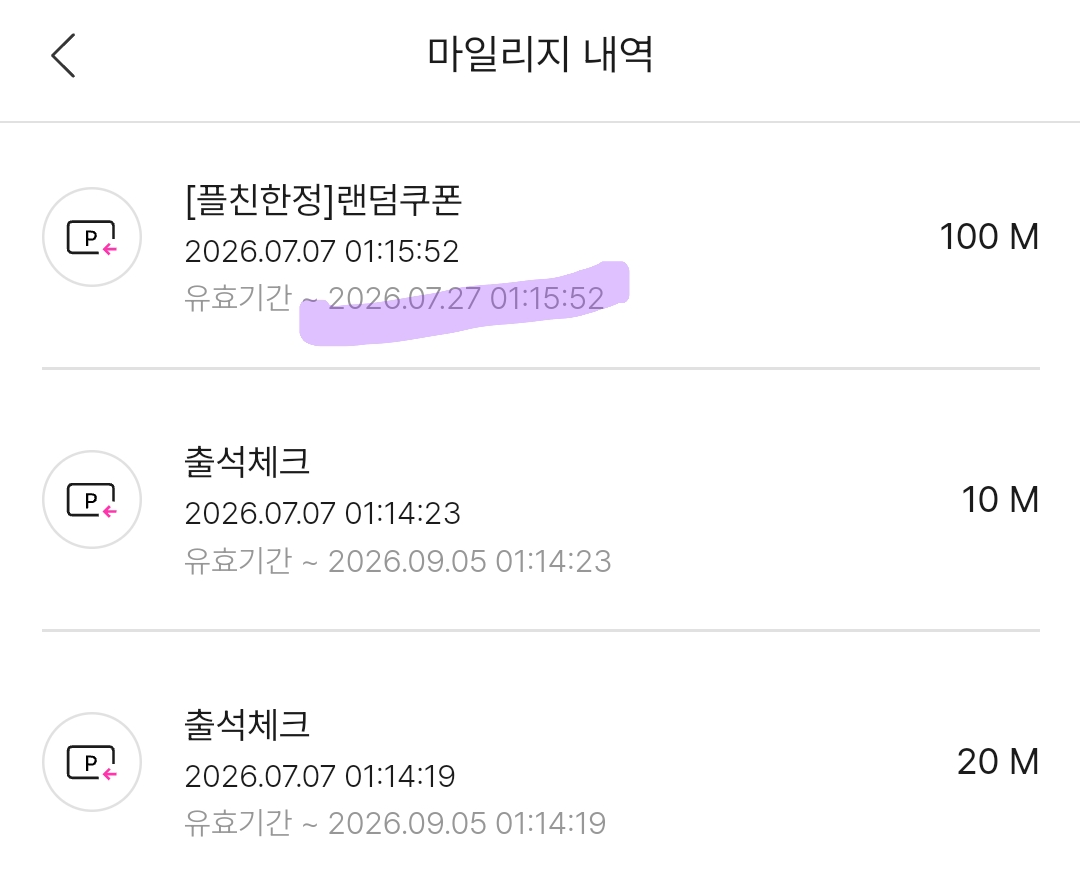Click the 20 M mileage amount
This screenshot has width=1080, height=881.
(x=998, y=762)
